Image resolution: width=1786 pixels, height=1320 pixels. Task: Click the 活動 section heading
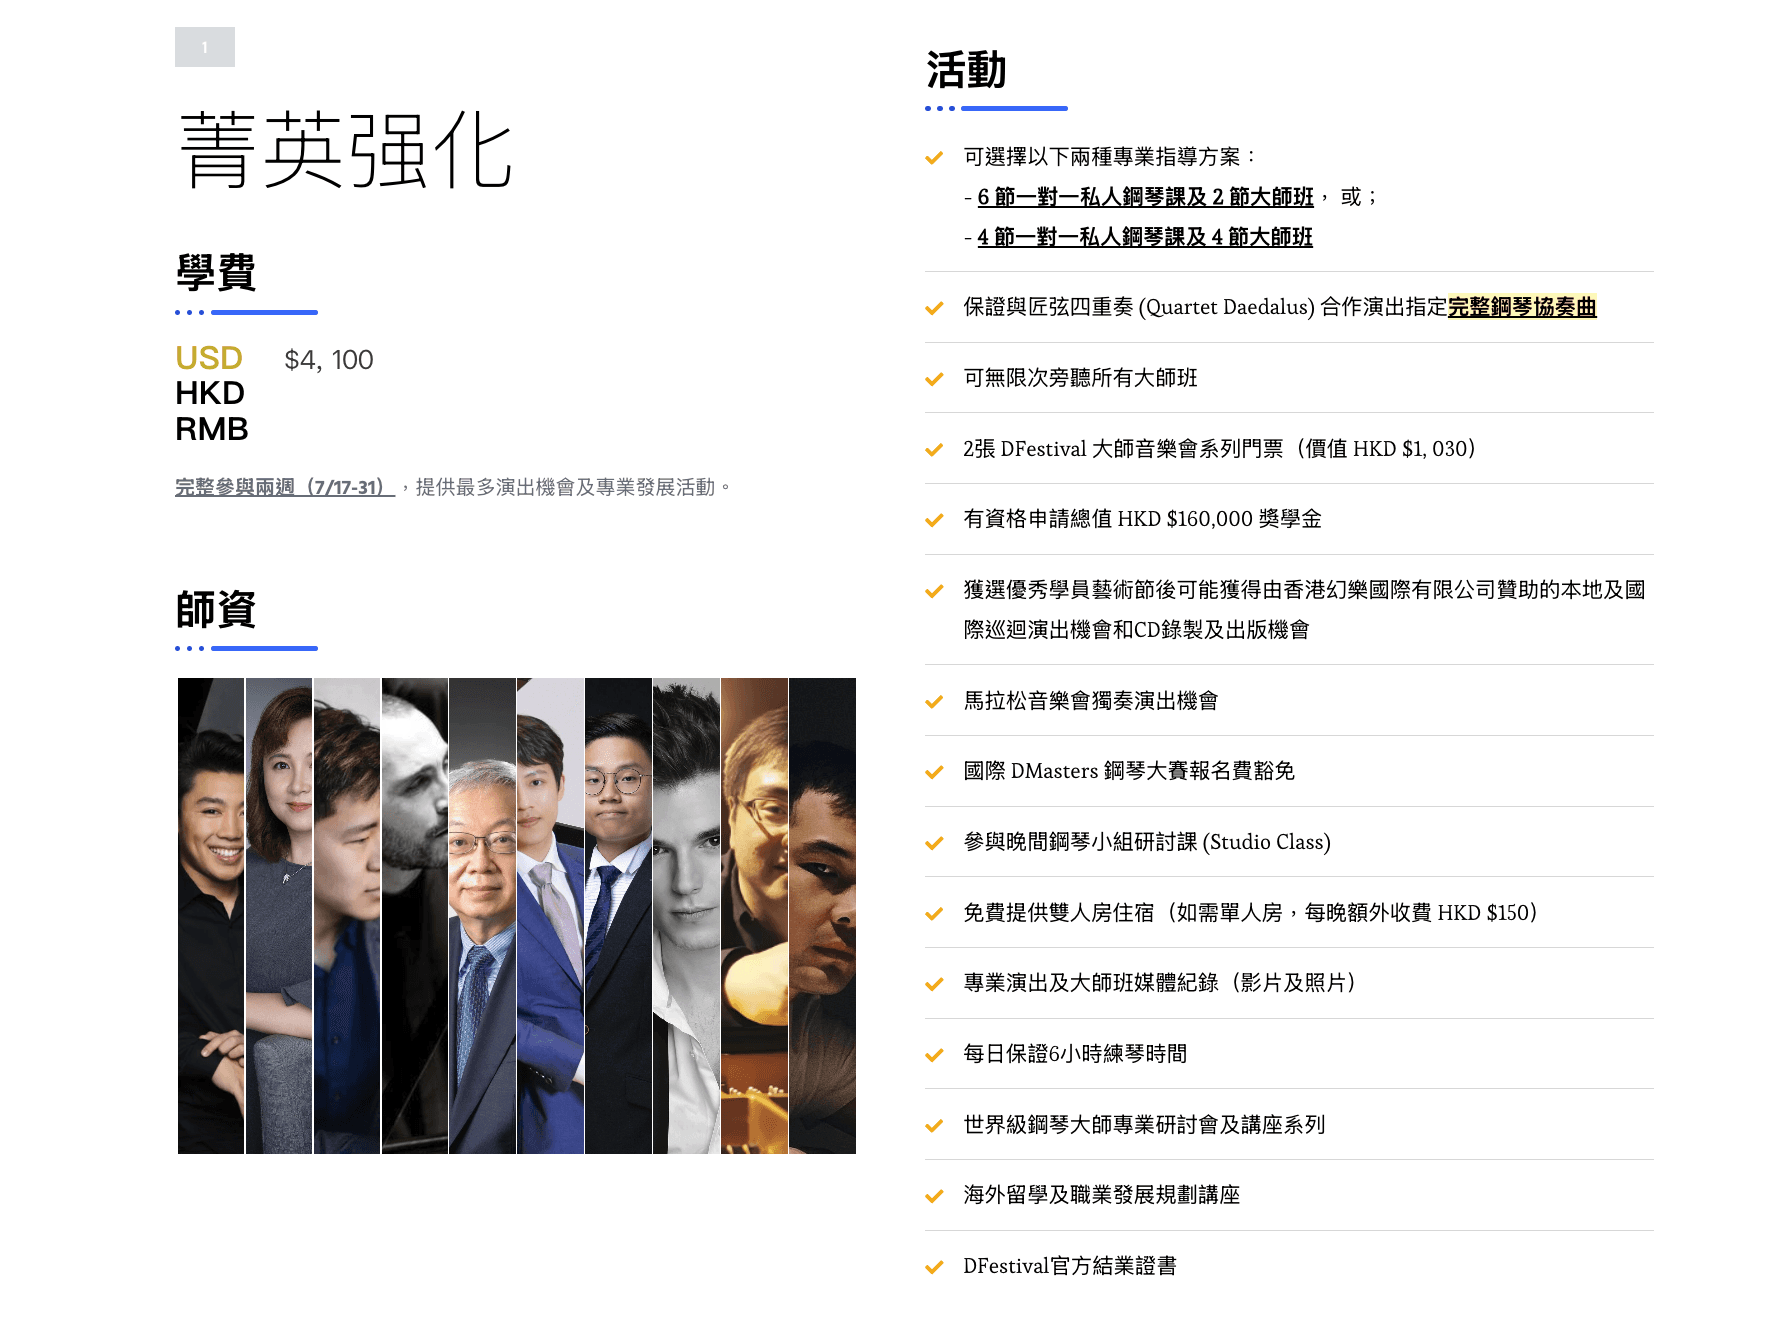coord(966,70)
